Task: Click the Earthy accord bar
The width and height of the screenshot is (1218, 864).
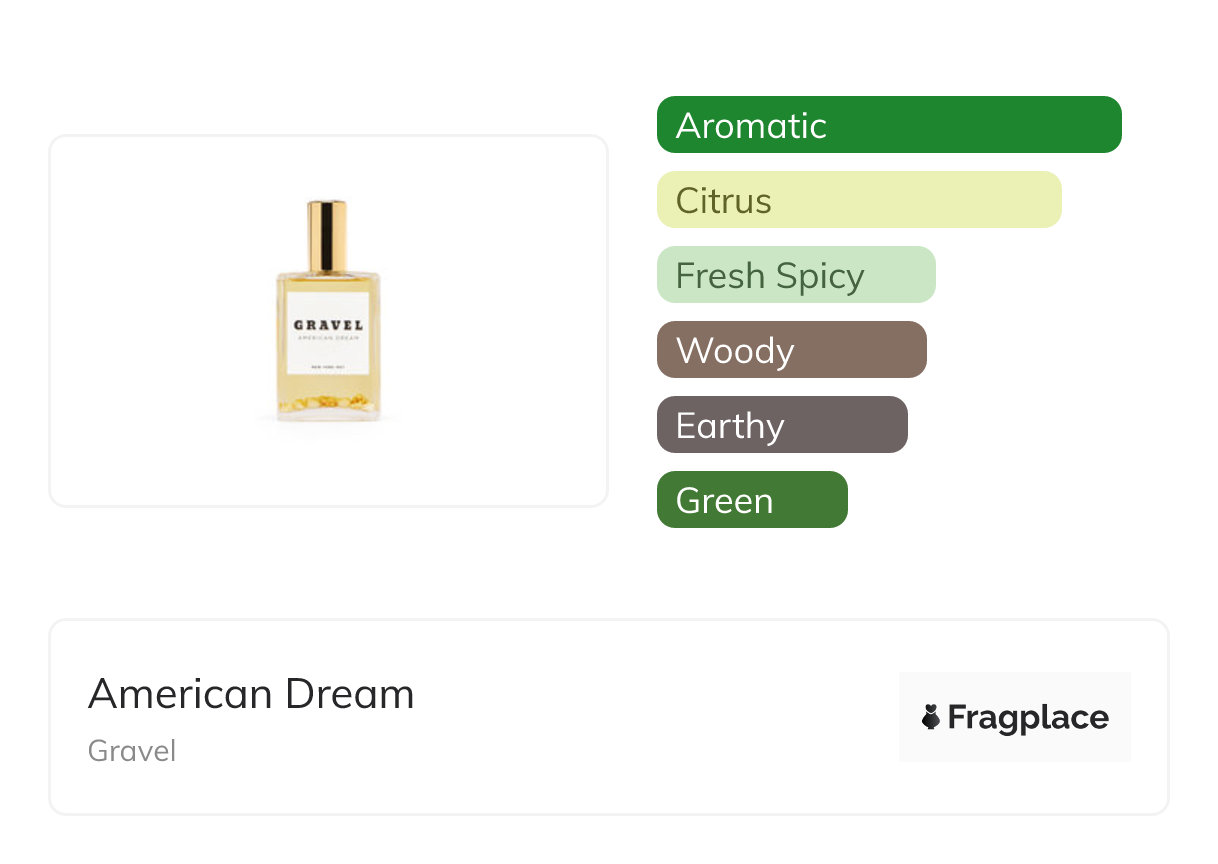Action: (781, 425)
